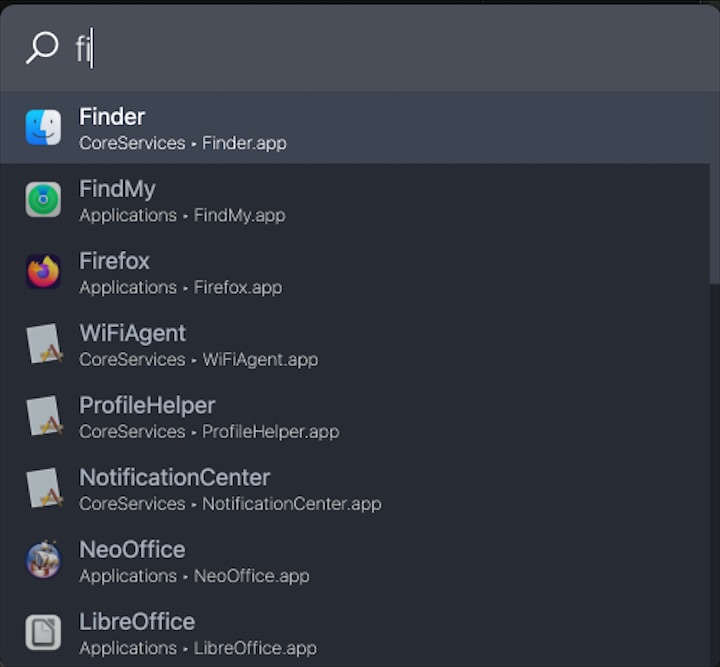Click the Firefox browser icon
Image resolution: width=720 pixels, height=667 pixels.
43,272
